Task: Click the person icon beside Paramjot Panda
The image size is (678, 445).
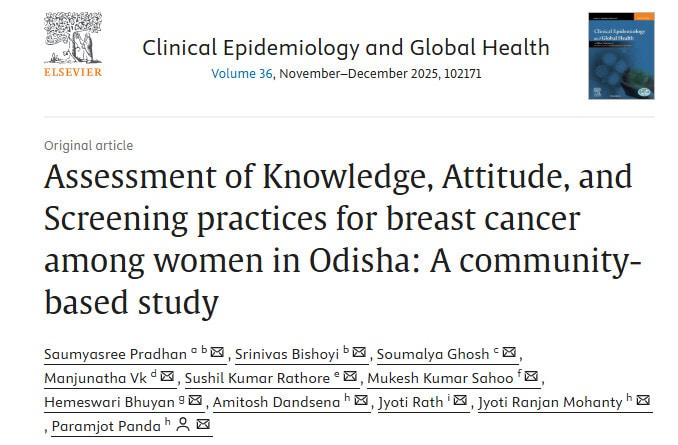Action: coord(182,426)
